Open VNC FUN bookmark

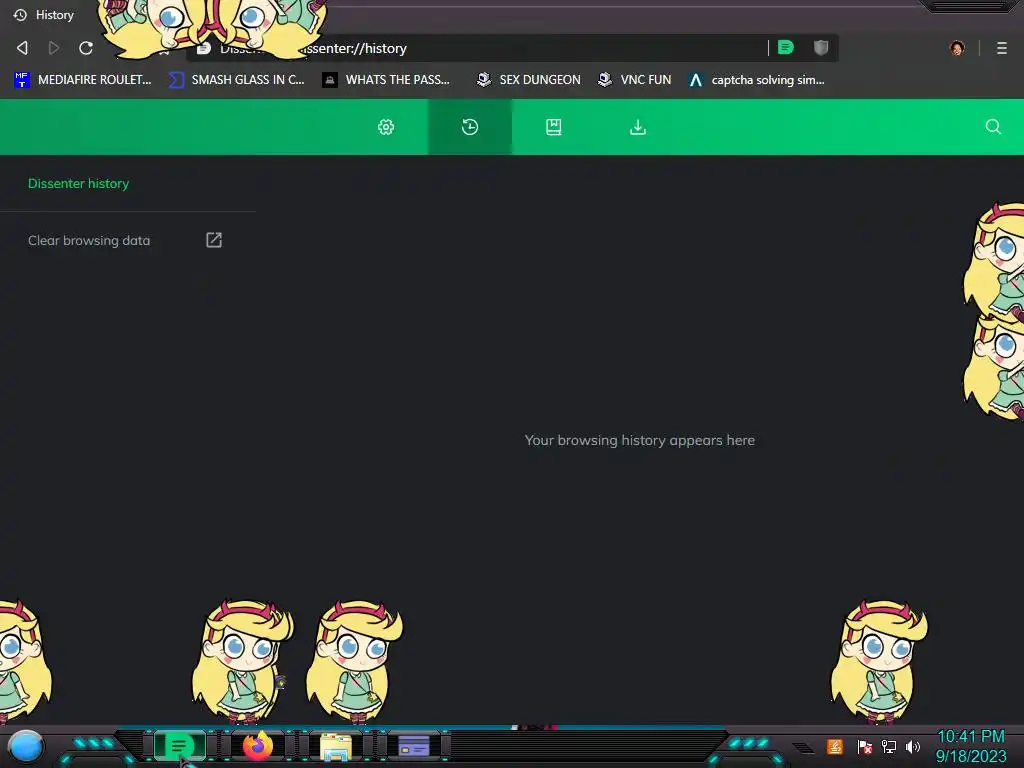[x=635, y=80]
